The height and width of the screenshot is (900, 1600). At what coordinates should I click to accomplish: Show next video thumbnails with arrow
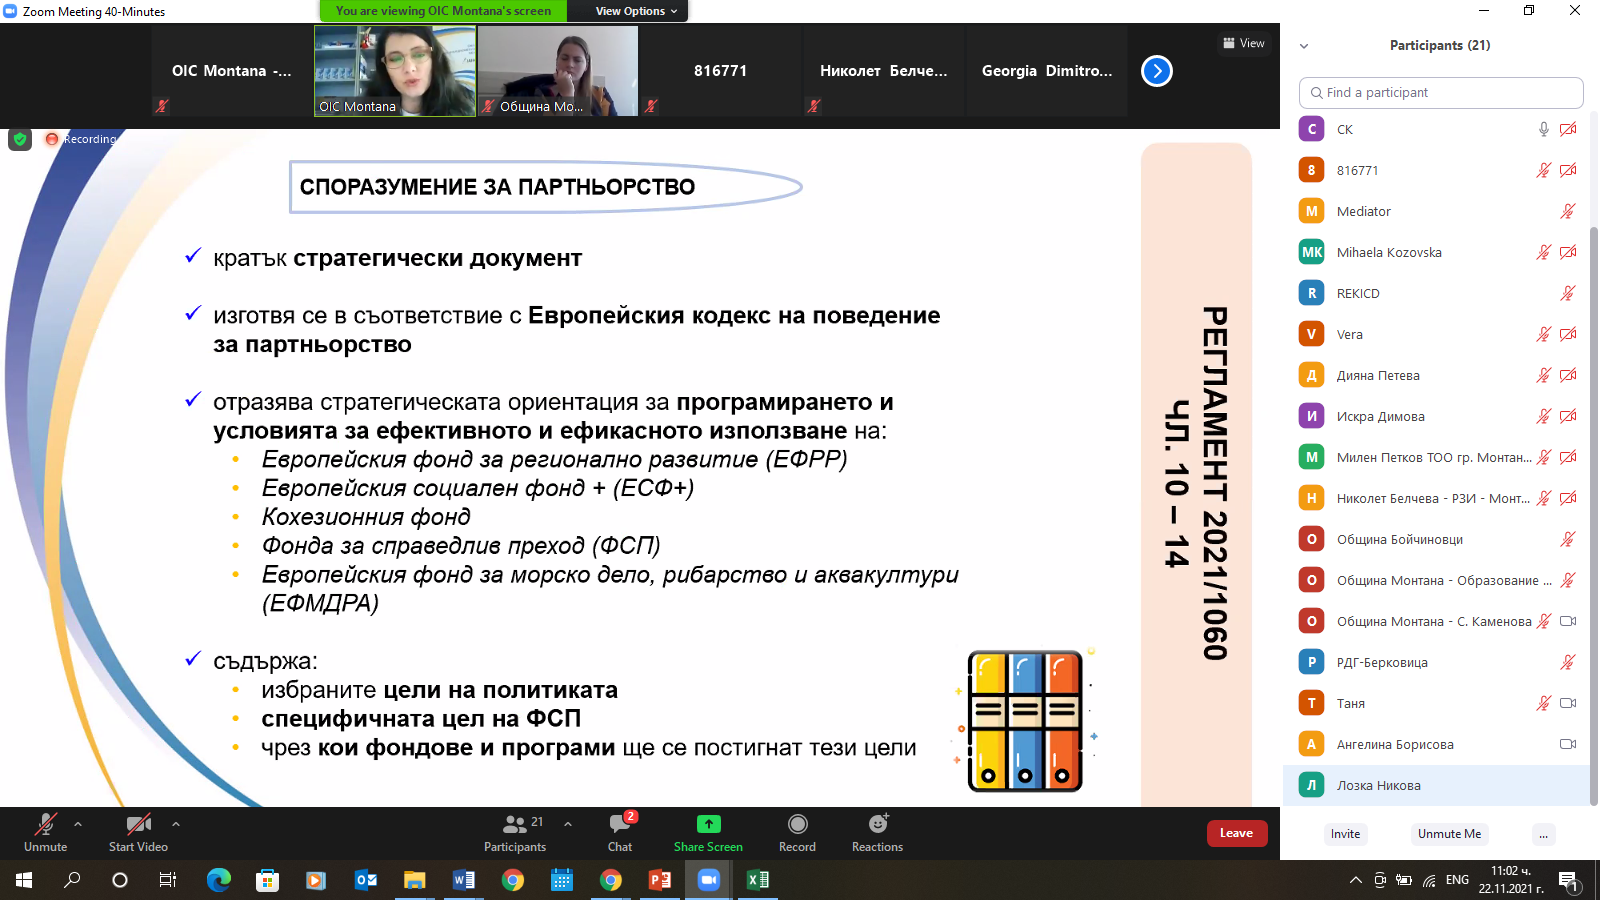click(1157, 71)
